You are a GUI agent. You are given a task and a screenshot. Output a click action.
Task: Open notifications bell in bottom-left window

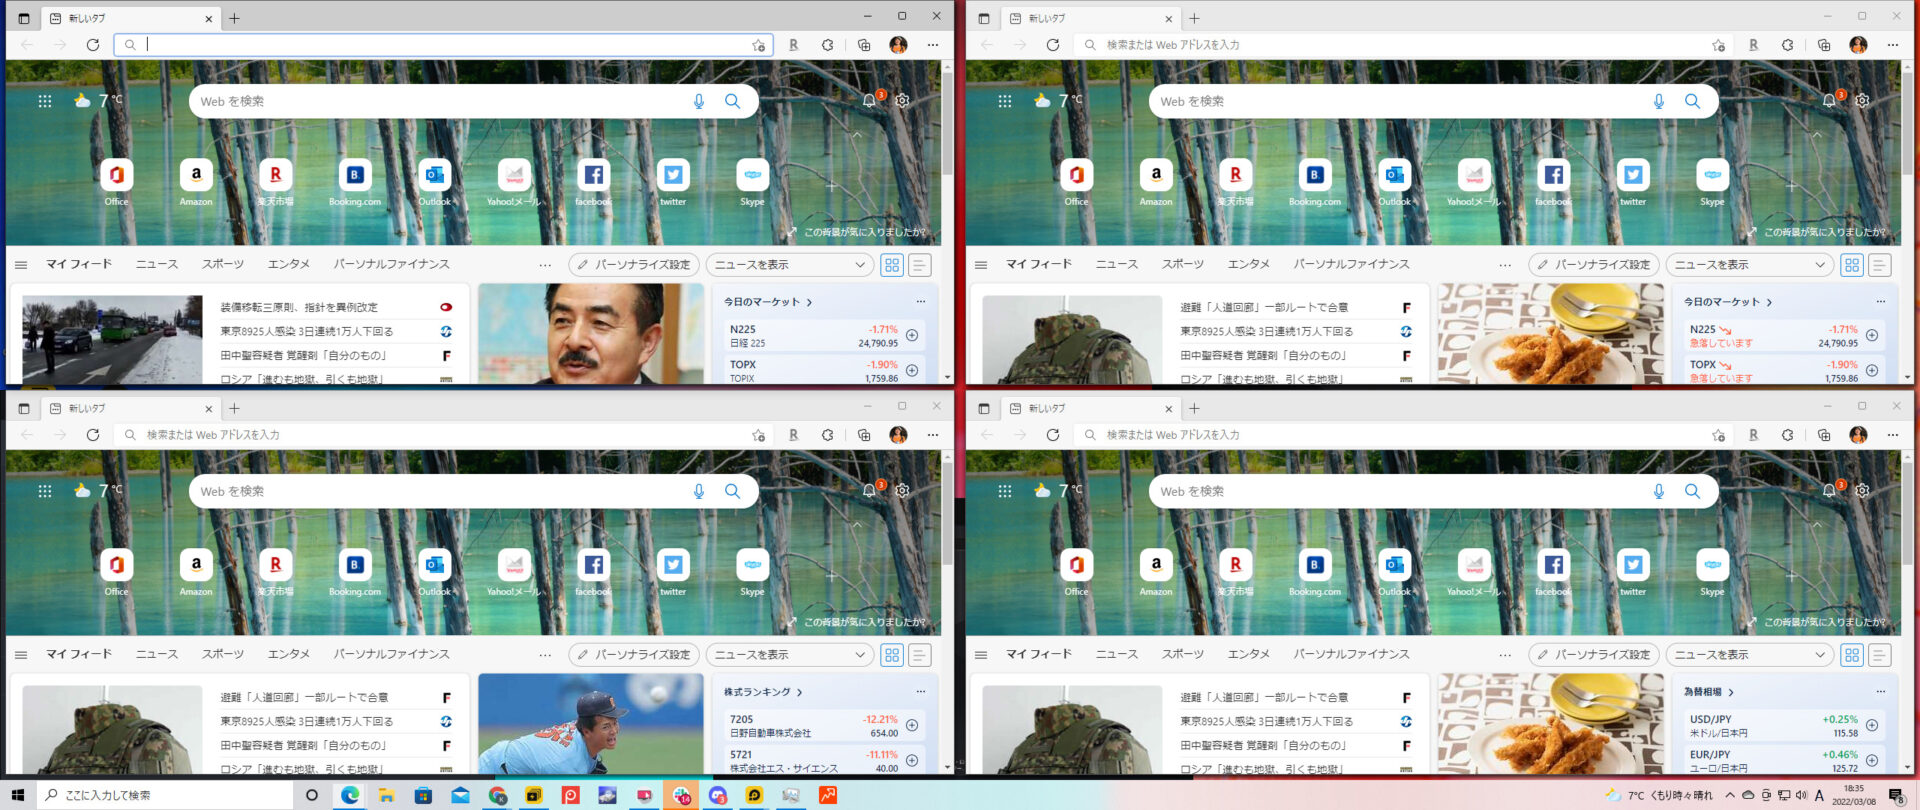pyautogui.click(x=870, y=490)
